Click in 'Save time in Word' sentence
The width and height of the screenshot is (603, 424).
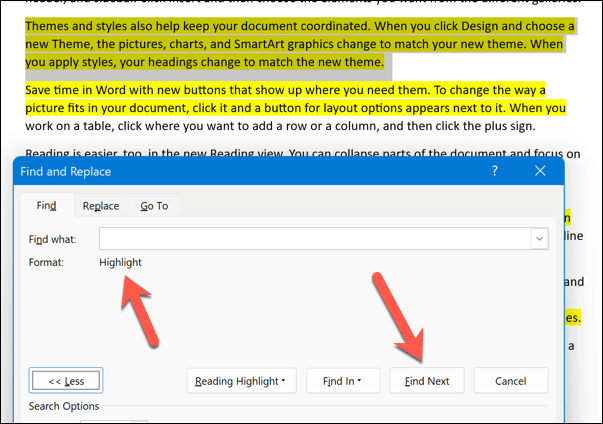tap(228, 90)
